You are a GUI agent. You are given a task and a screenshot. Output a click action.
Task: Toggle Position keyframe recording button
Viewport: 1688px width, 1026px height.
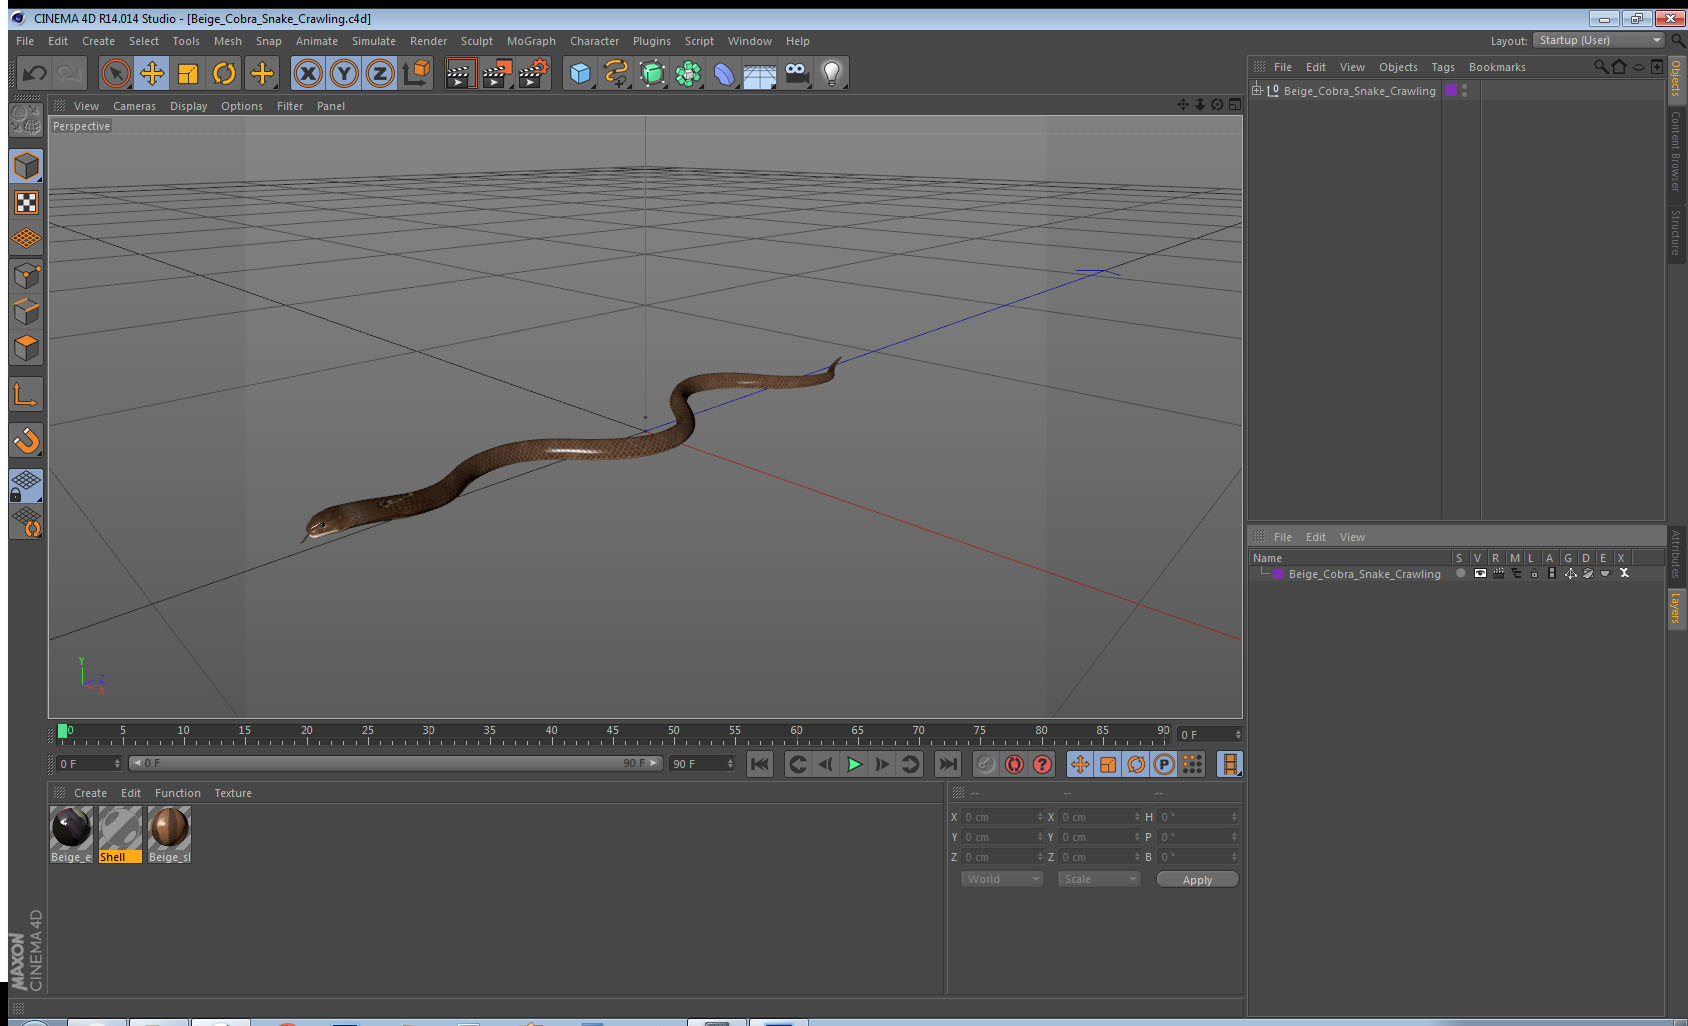pyautogui.click(x=1080, y=764)
